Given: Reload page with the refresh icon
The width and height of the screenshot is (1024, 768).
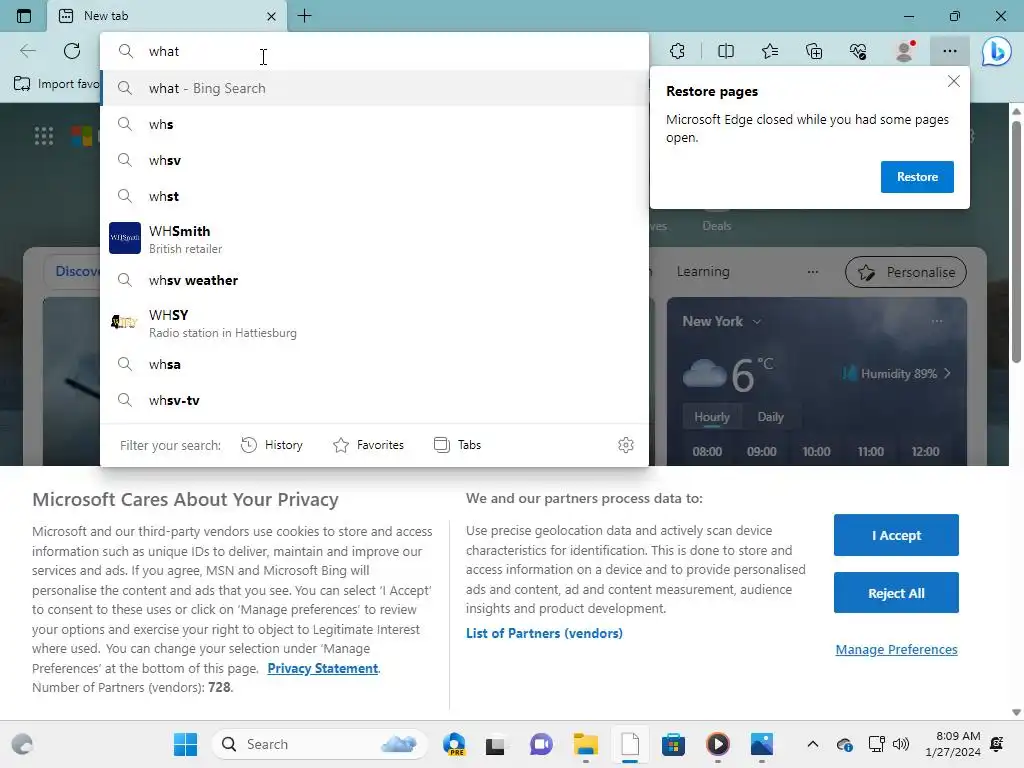Looking at the screenshot, I should click(72, 51).
